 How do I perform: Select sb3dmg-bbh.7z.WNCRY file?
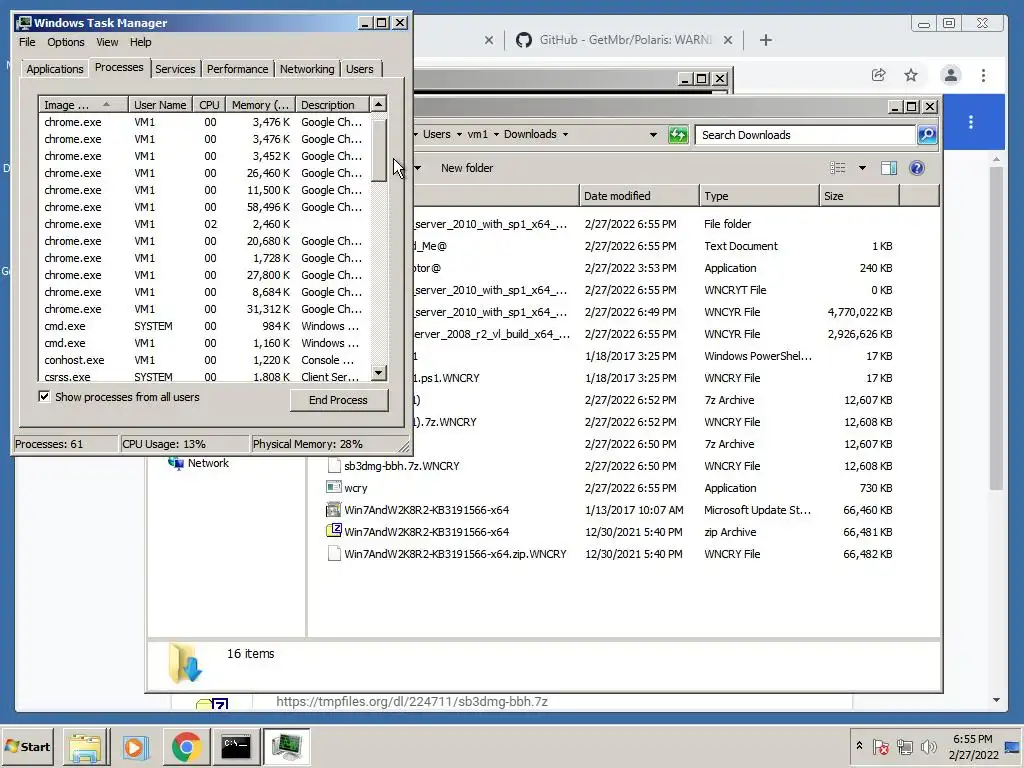point(402,466)
